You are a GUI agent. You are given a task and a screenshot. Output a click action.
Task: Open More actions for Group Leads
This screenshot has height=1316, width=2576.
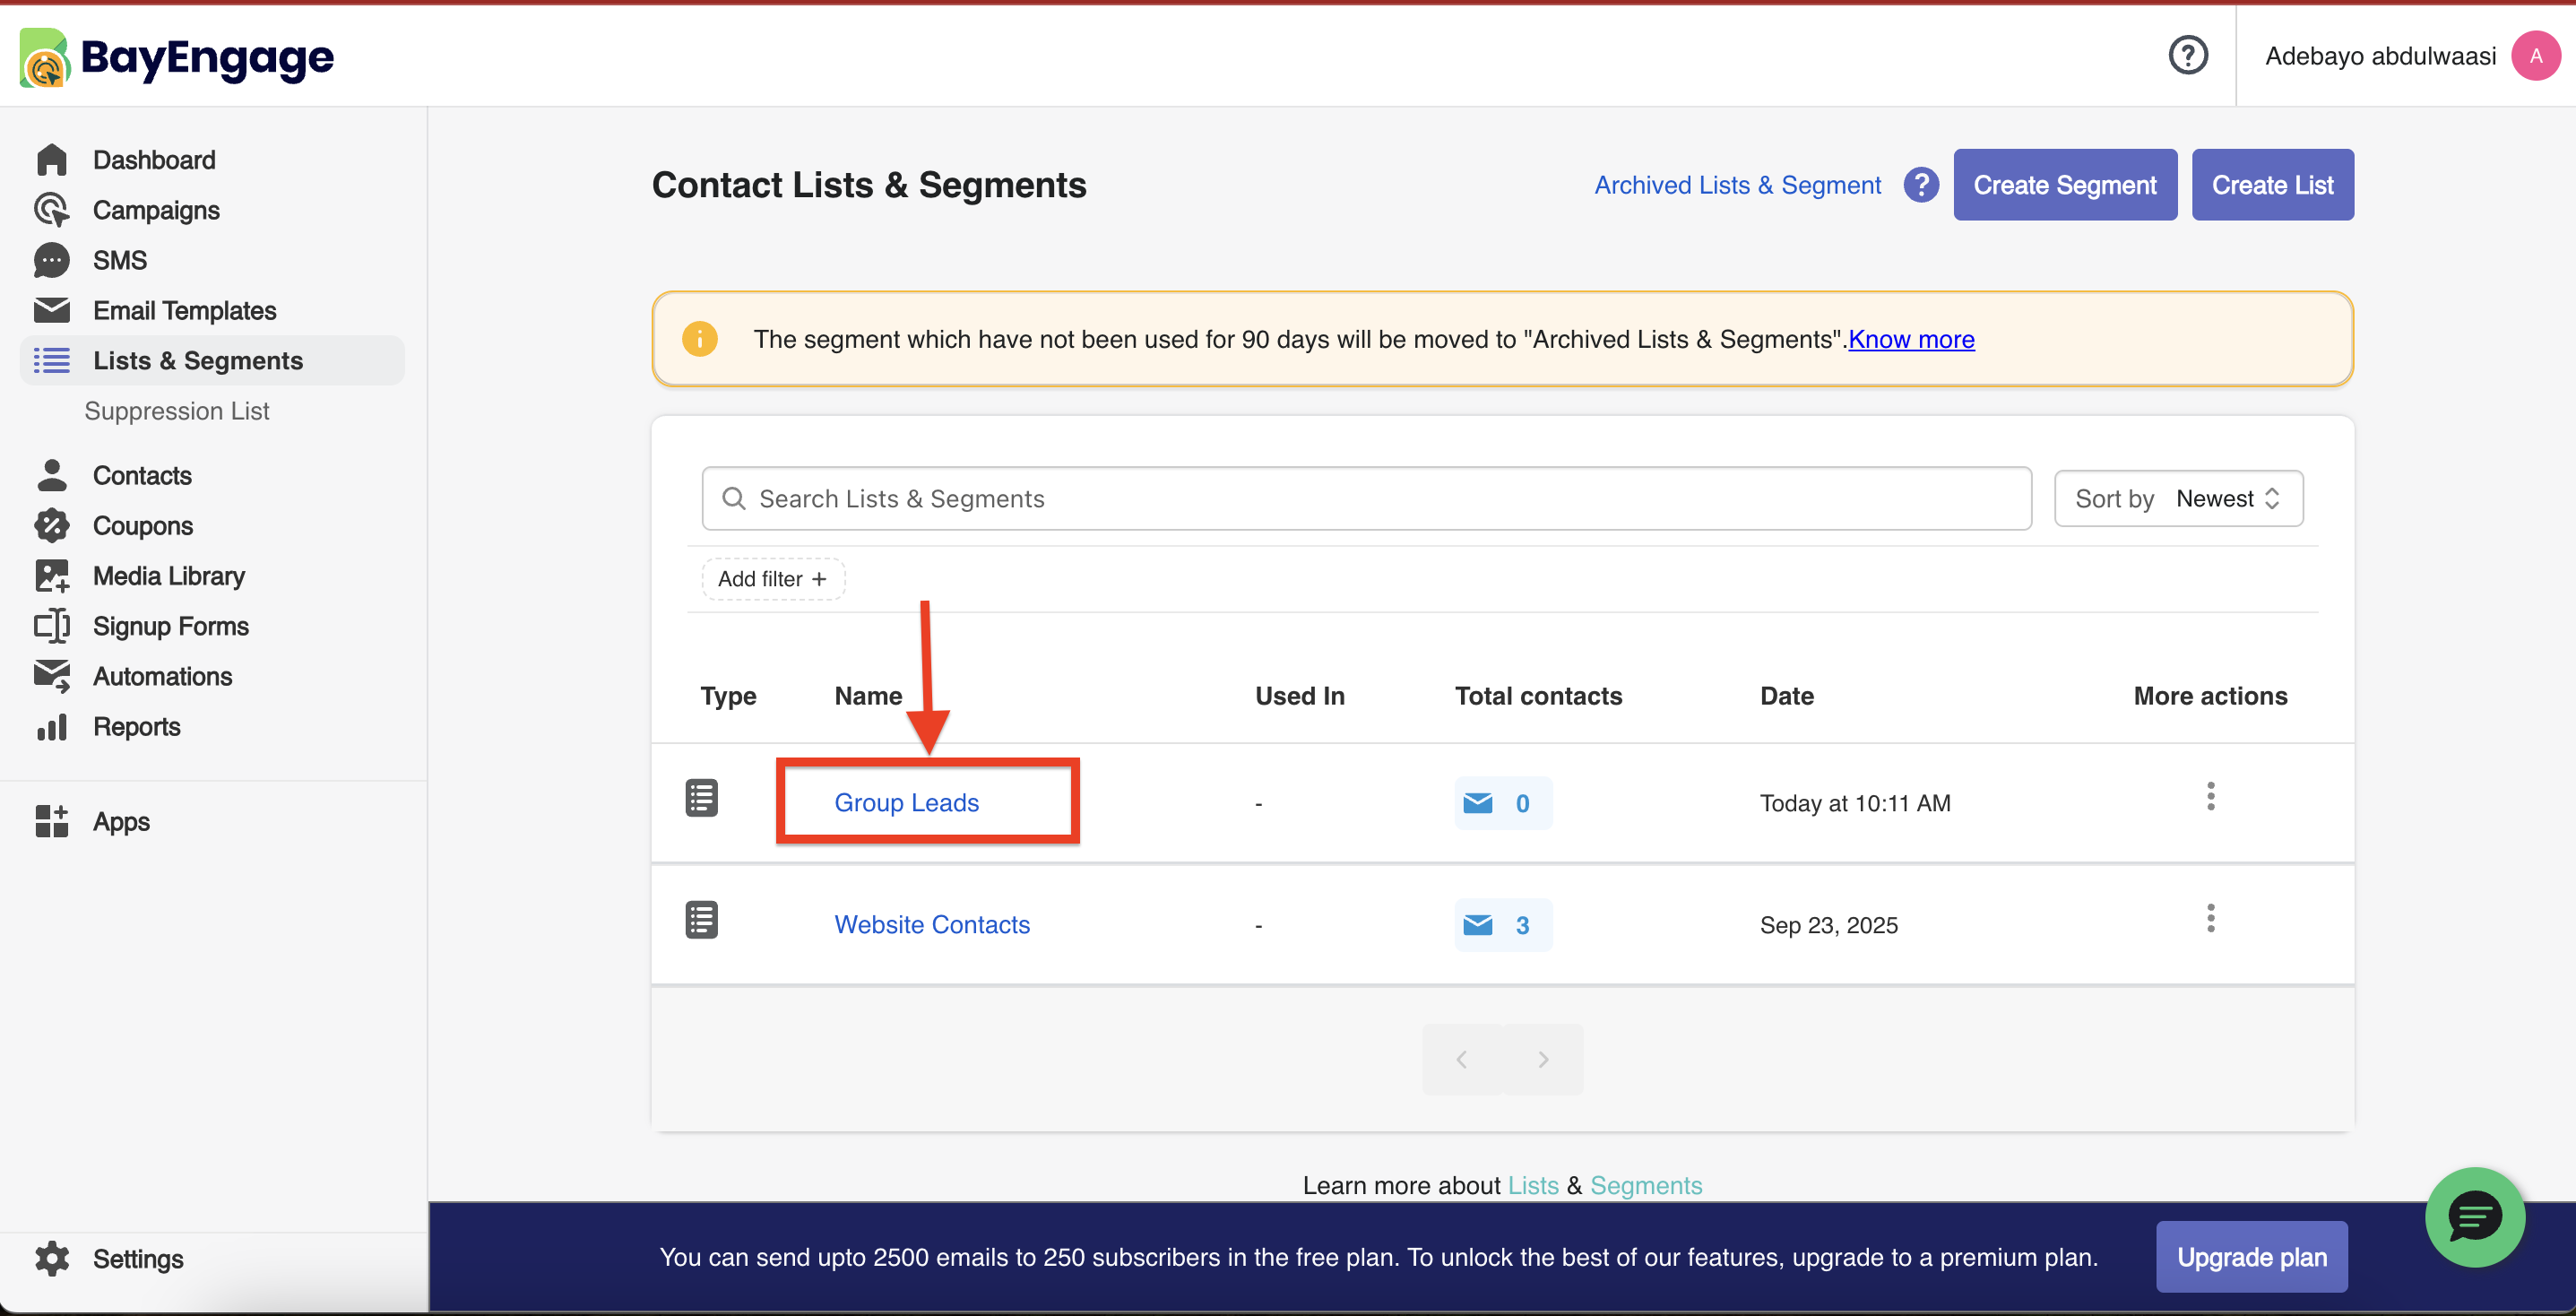[x=2210, y=797]
